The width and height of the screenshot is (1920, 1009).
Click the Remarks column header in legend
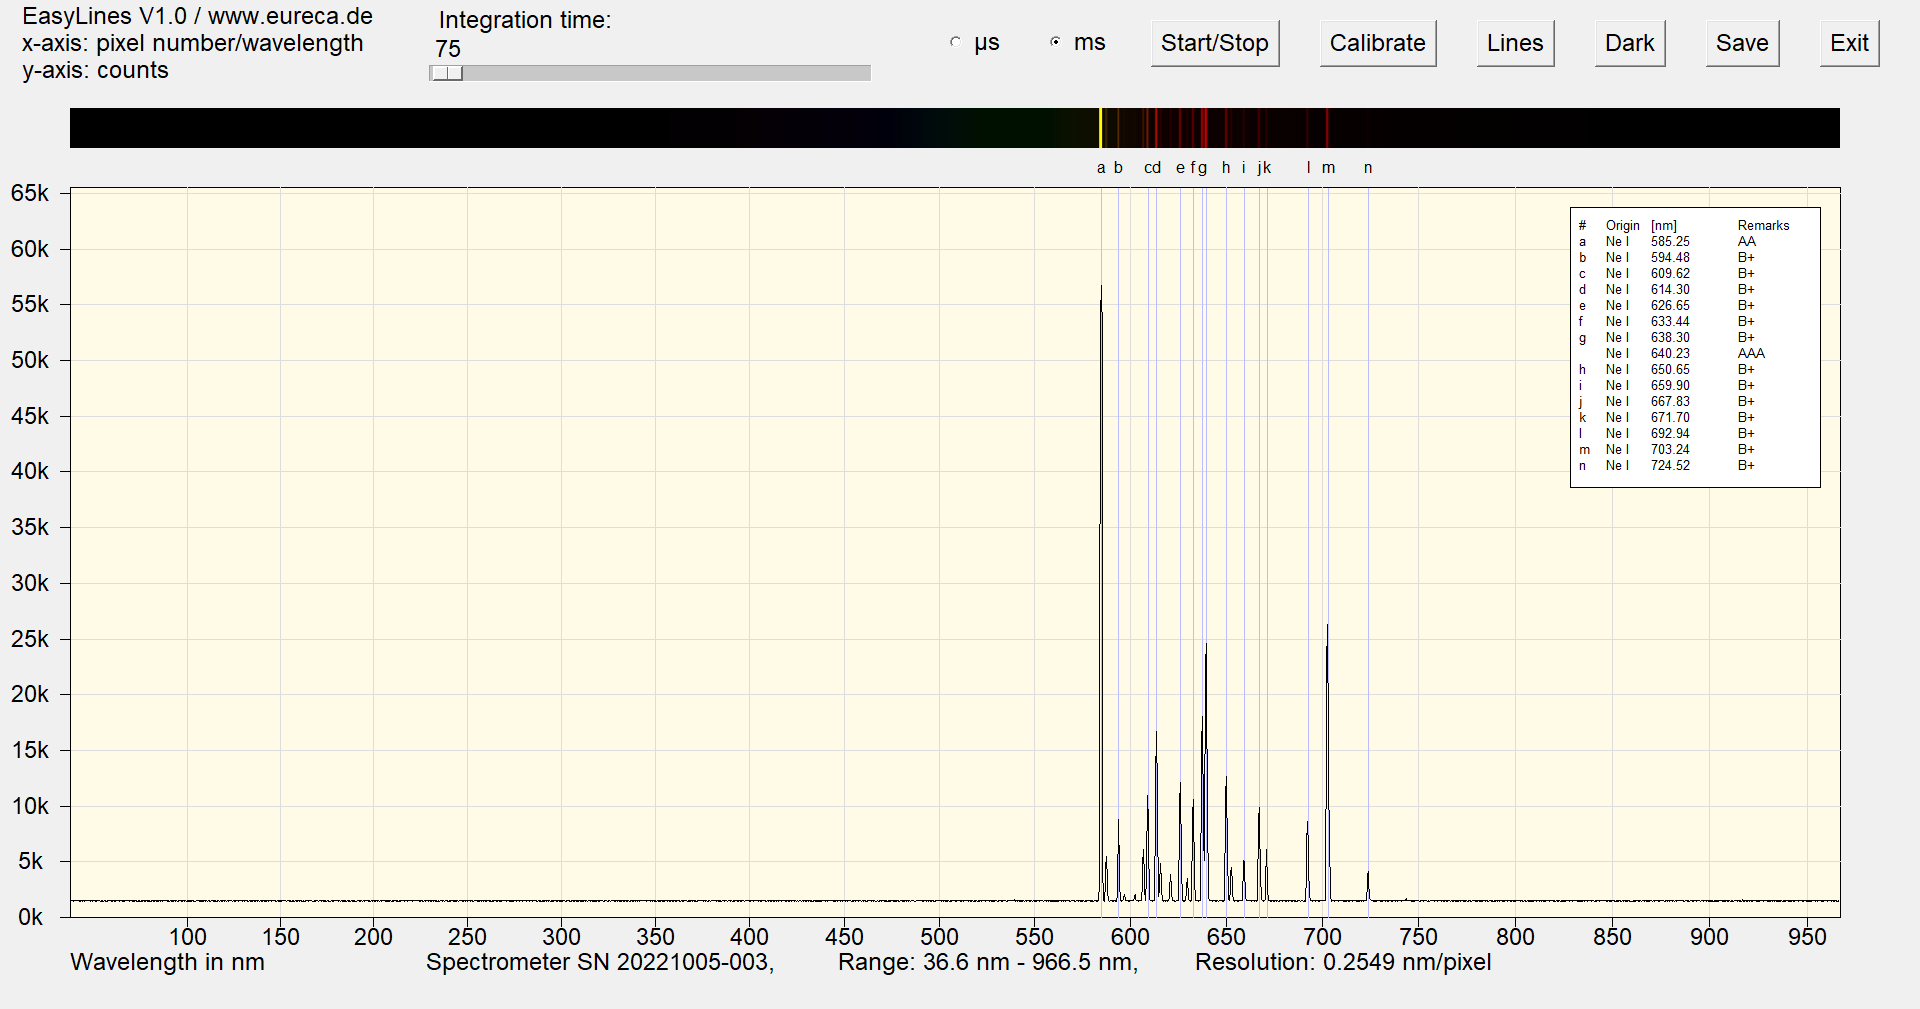tap(1763, 226)
